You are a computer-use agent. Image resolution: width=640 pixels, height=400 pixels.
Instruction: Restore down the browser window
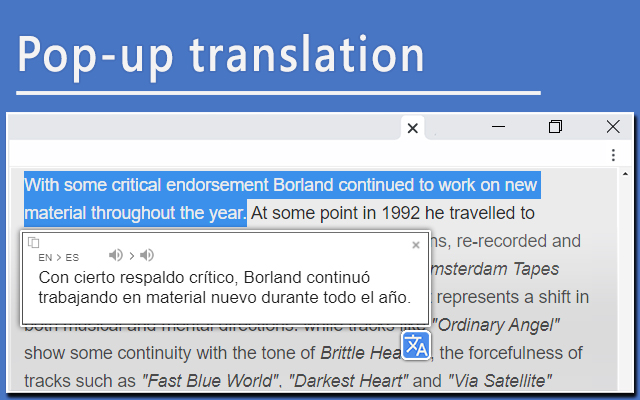(x=555, y=127)
